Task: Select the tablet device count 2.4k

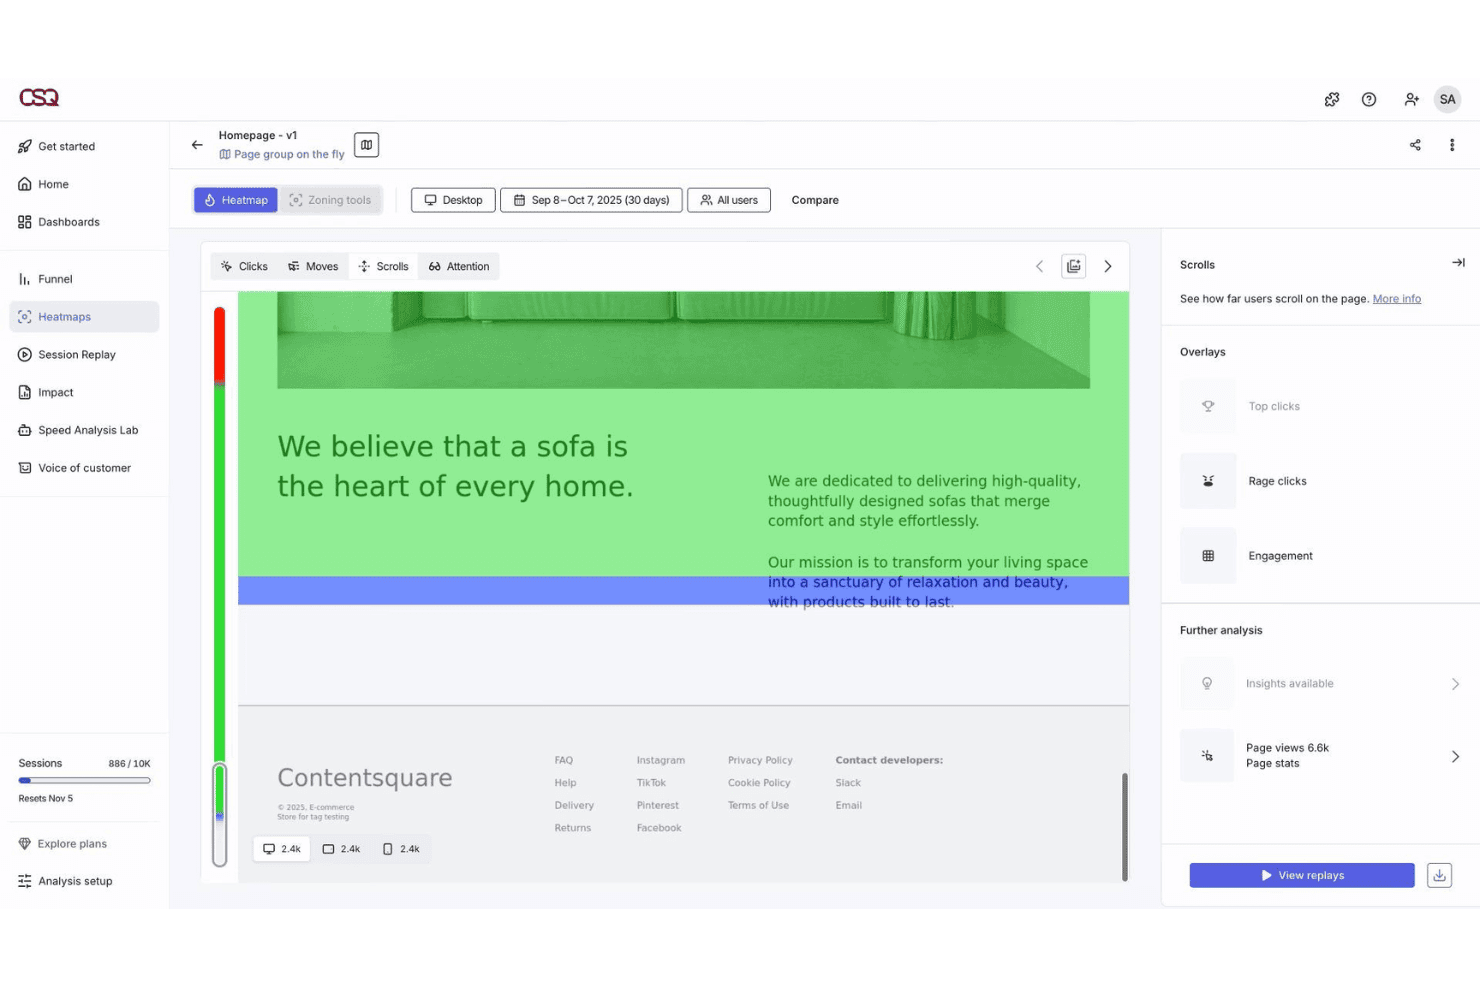Action: point(341,849)
